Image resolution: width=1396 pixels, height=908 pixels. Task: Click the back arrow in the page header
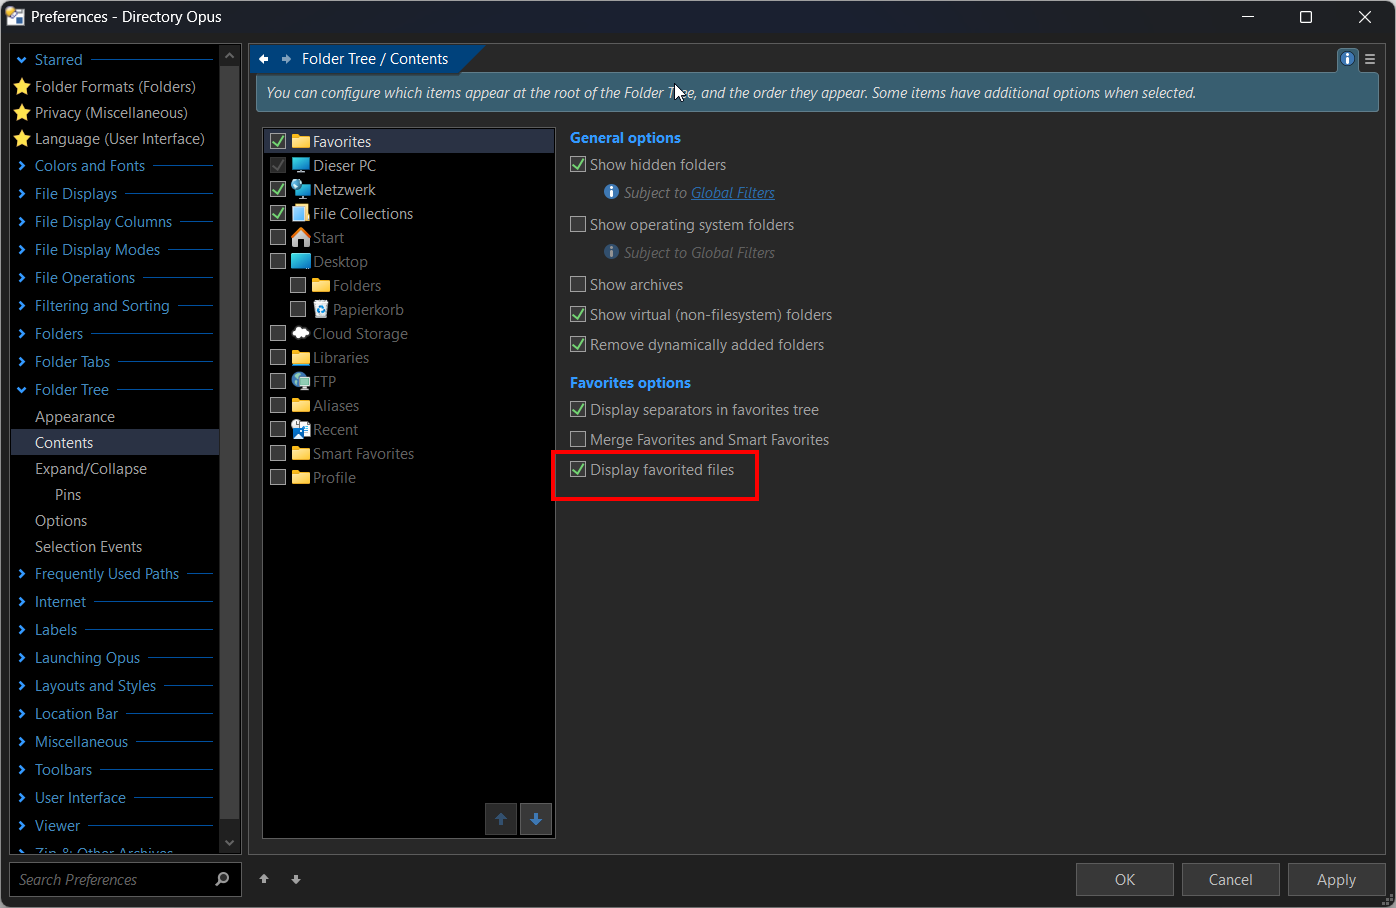tap(264, 59)
